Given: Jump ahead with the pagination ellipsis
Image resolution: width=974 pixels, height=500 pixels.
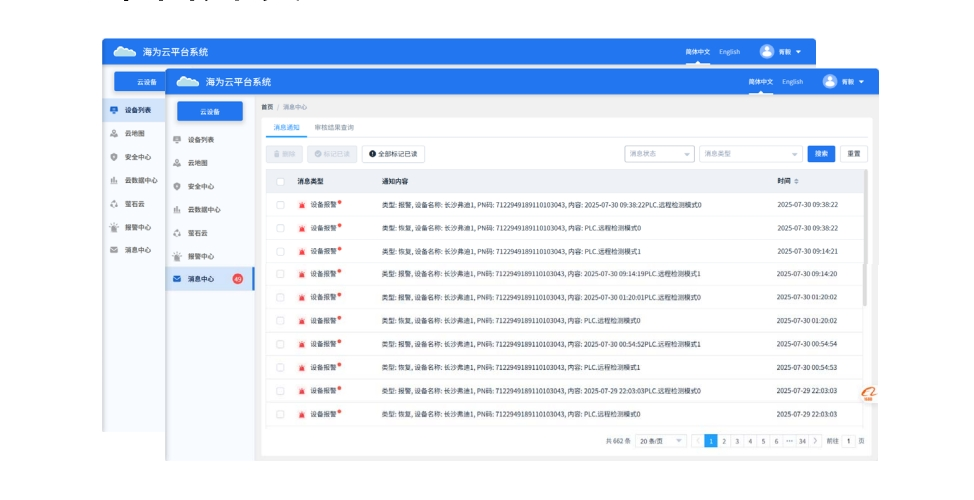Looking at the screenshot, I should (x=789, y=441).
